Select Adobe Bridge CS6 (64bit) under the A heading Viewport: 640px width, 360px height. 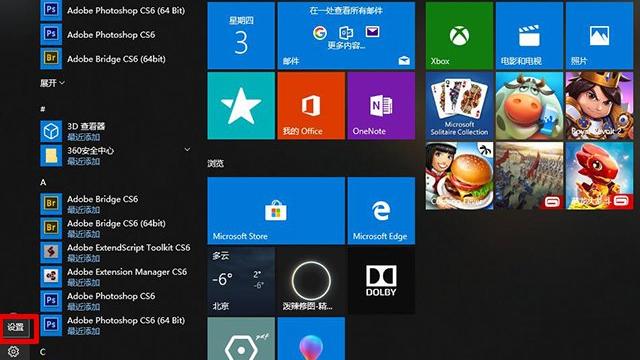[116, 228]
